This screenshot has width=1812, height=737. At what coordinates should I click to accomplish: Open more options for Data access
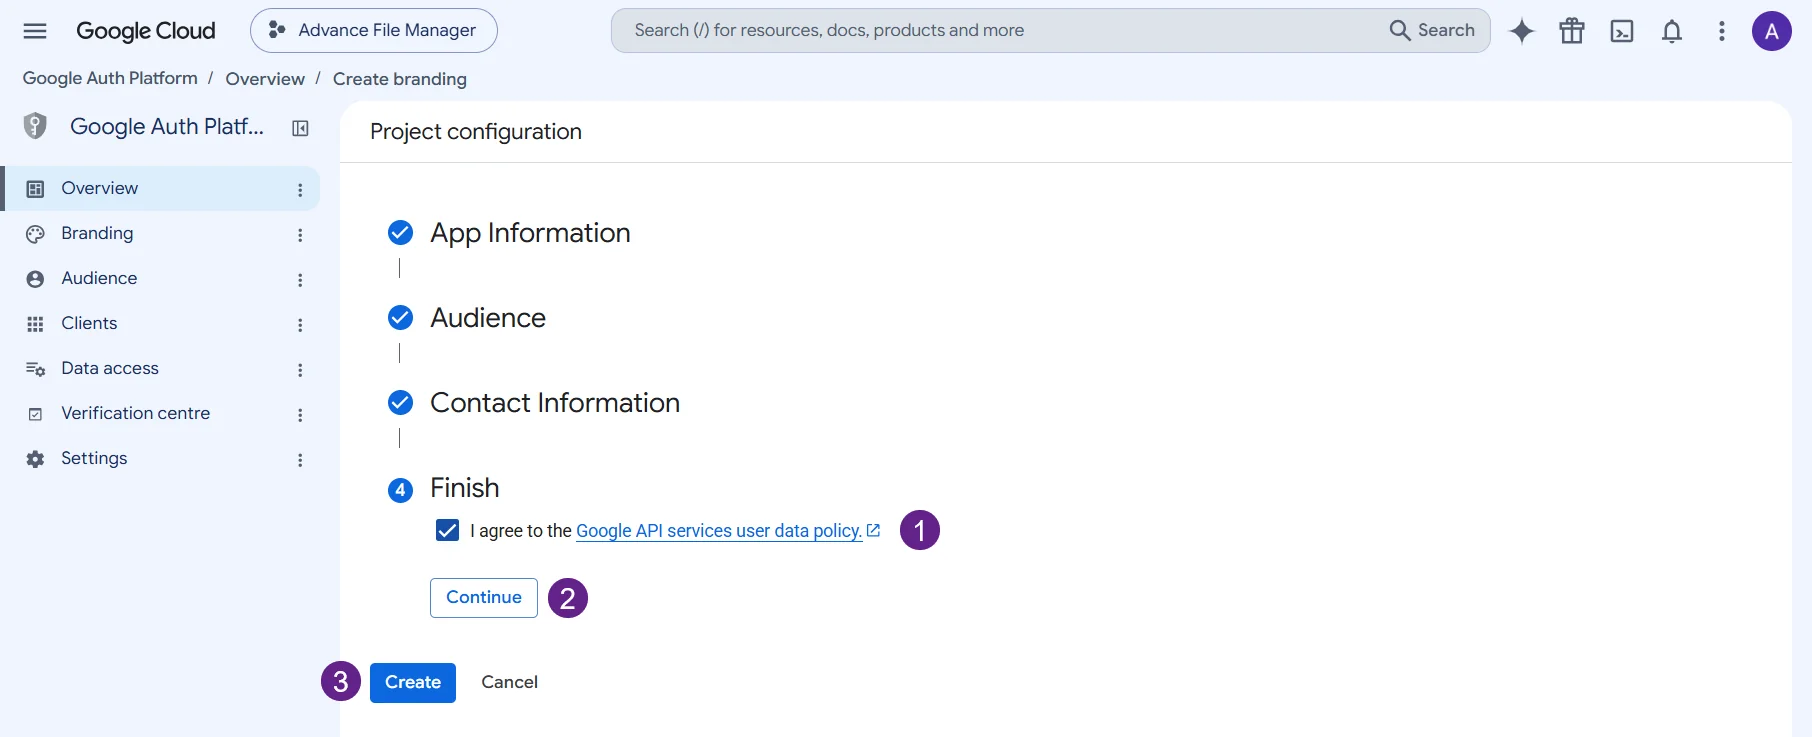300,369
